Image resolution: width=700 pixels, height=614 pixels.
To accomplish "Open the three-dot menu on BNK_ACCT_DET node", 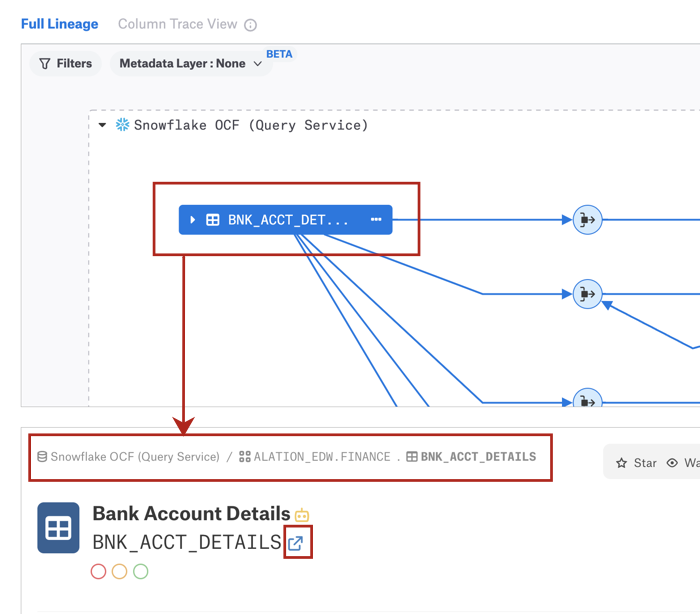I will 376,219.
